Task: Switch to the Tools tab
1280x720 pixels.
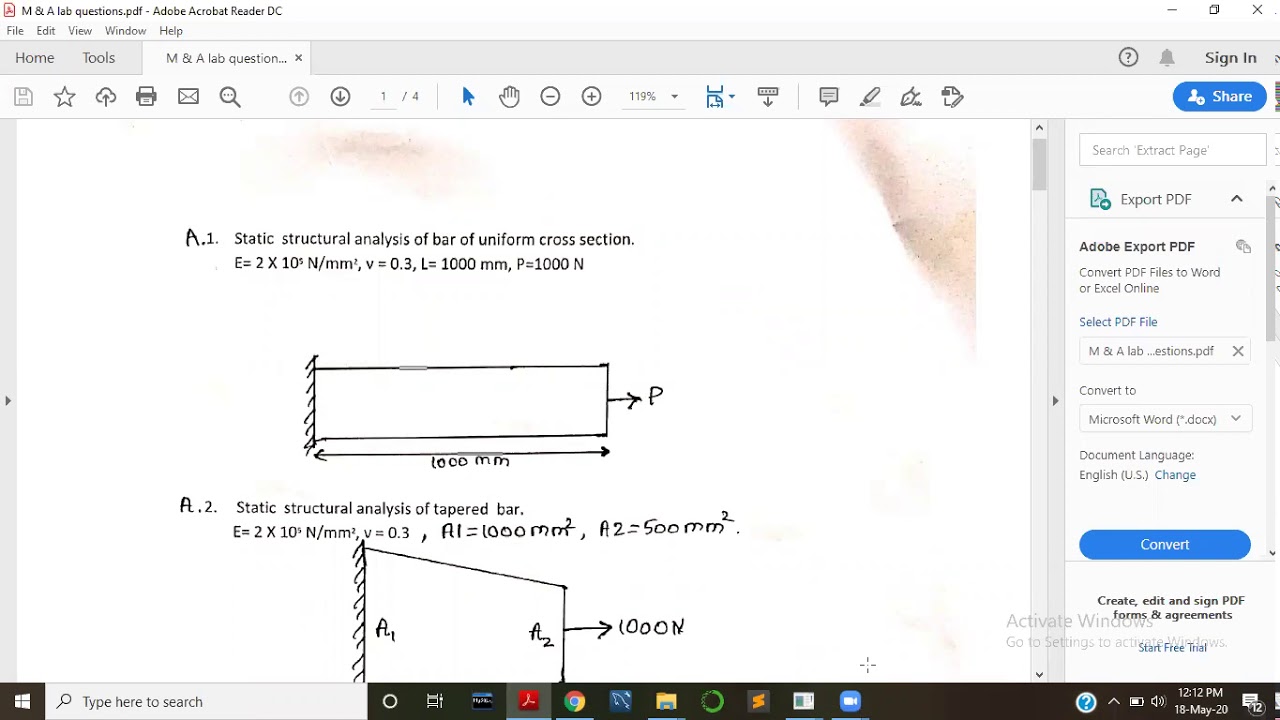Action: [x=99, y=58]
